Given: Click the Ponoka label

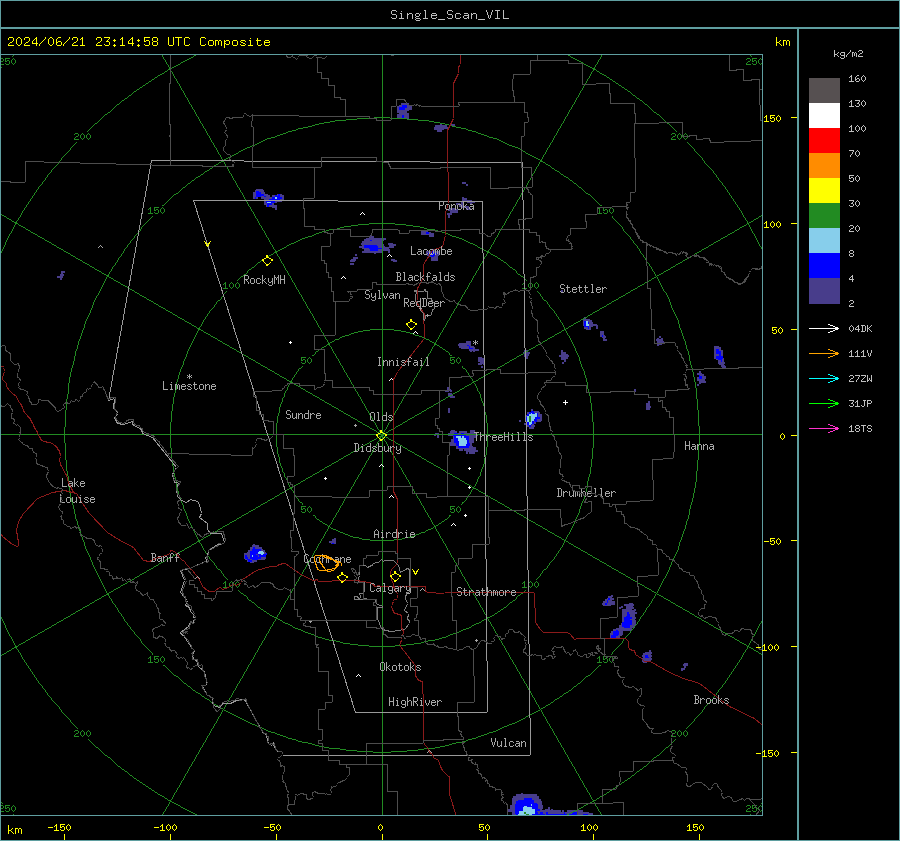Looking at the screenshot, I should 456,206.
